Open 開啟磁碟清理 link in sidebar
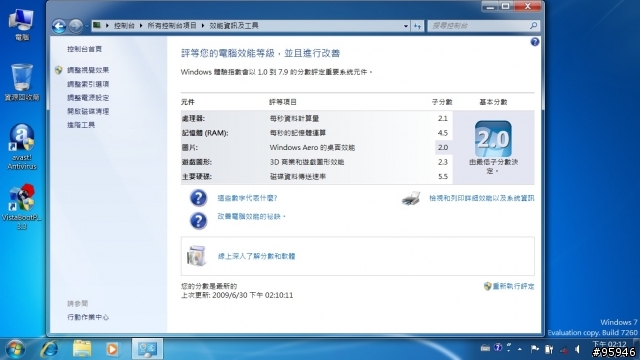This screenshot has height=360, width=640. point(88,111)
